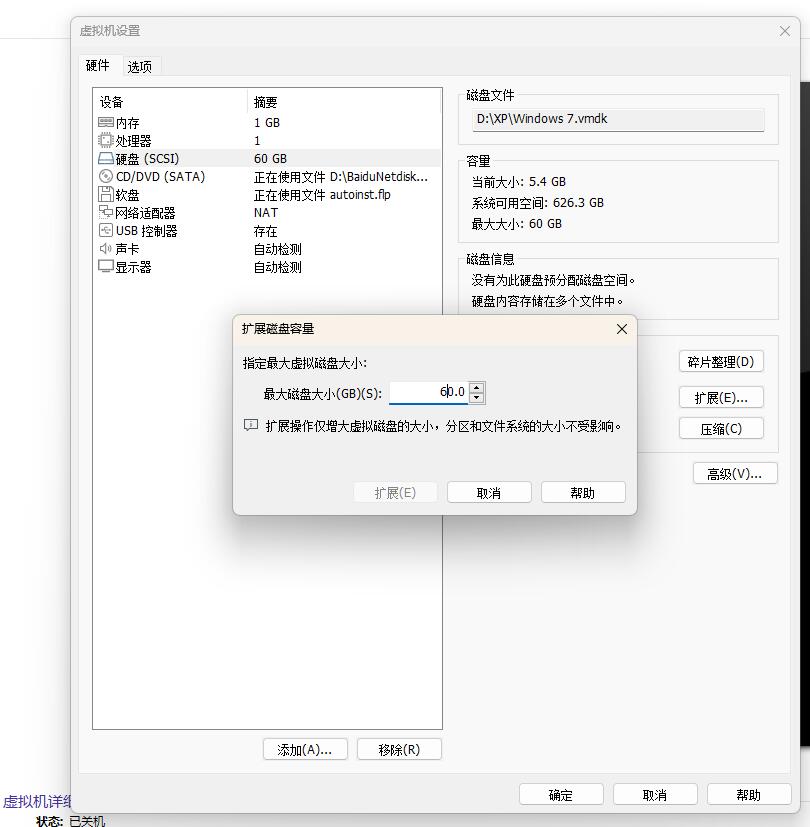Close the 扩展磁盘容量 dialog

tap(622, 329)
